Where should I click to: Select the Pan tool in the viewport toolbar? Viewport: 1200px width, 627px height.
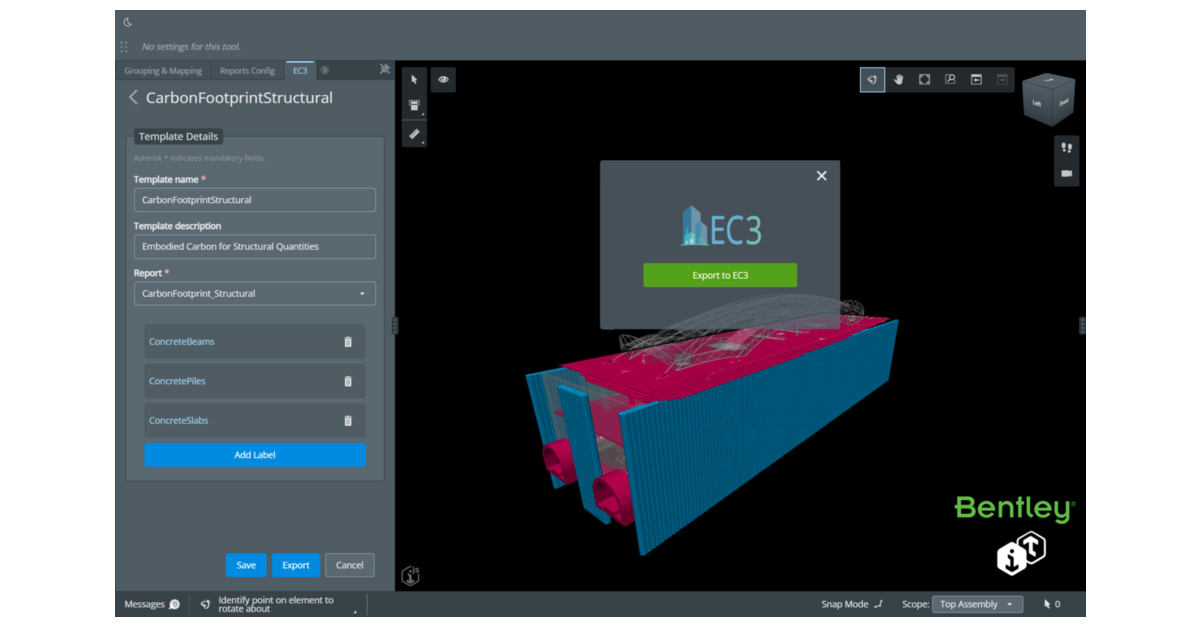(x=899, y=79)
